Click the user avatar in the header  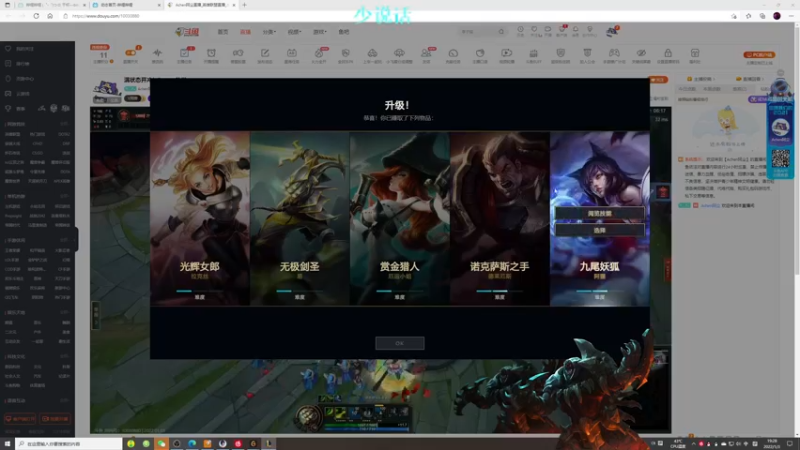click(x=612, y=32)
